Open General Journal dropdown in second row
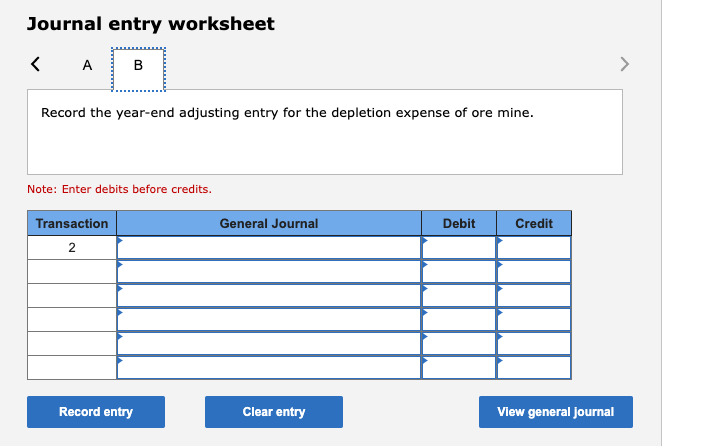709x446 pixels. [x=269, y=271]
